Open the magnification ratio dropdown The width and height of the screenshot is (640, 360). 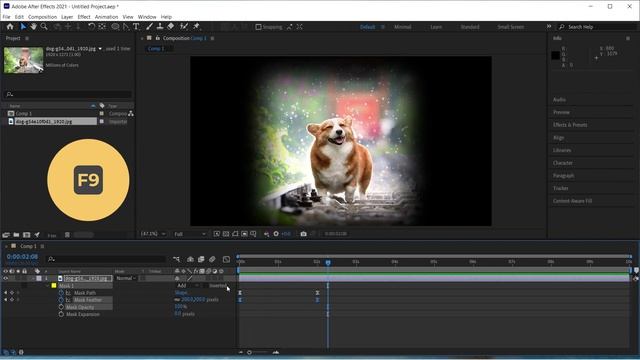(x=153, y=234)
